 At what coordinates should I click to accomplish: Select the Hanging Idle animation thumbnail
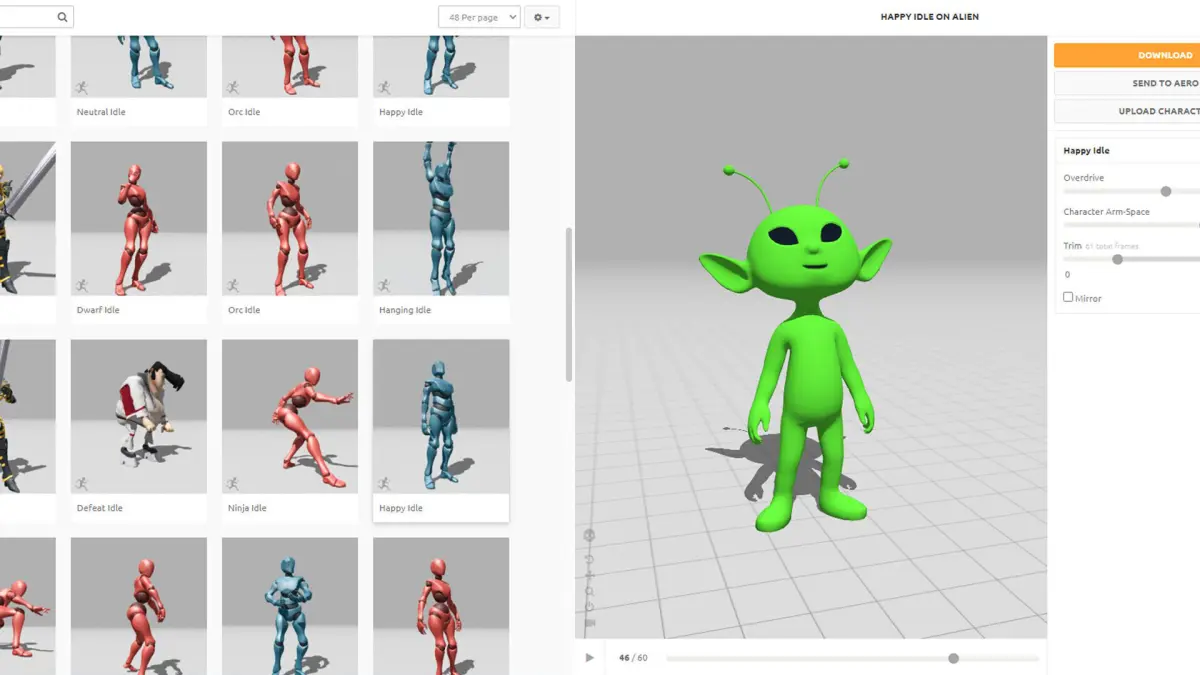(x=441, y=218)
